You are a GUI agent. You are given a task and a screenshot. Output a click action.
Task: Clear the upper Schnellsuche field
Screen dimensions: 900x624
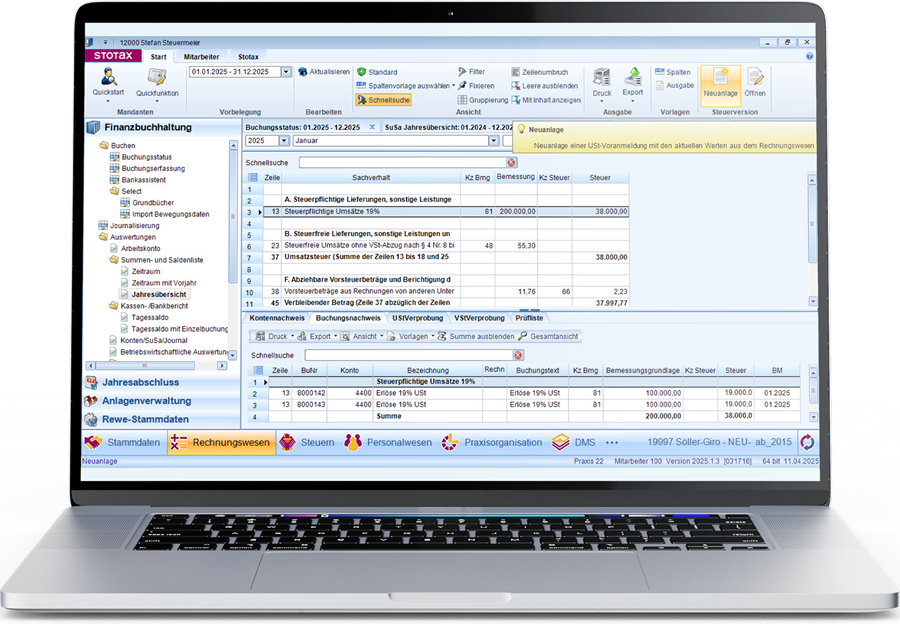pos(511,163)
